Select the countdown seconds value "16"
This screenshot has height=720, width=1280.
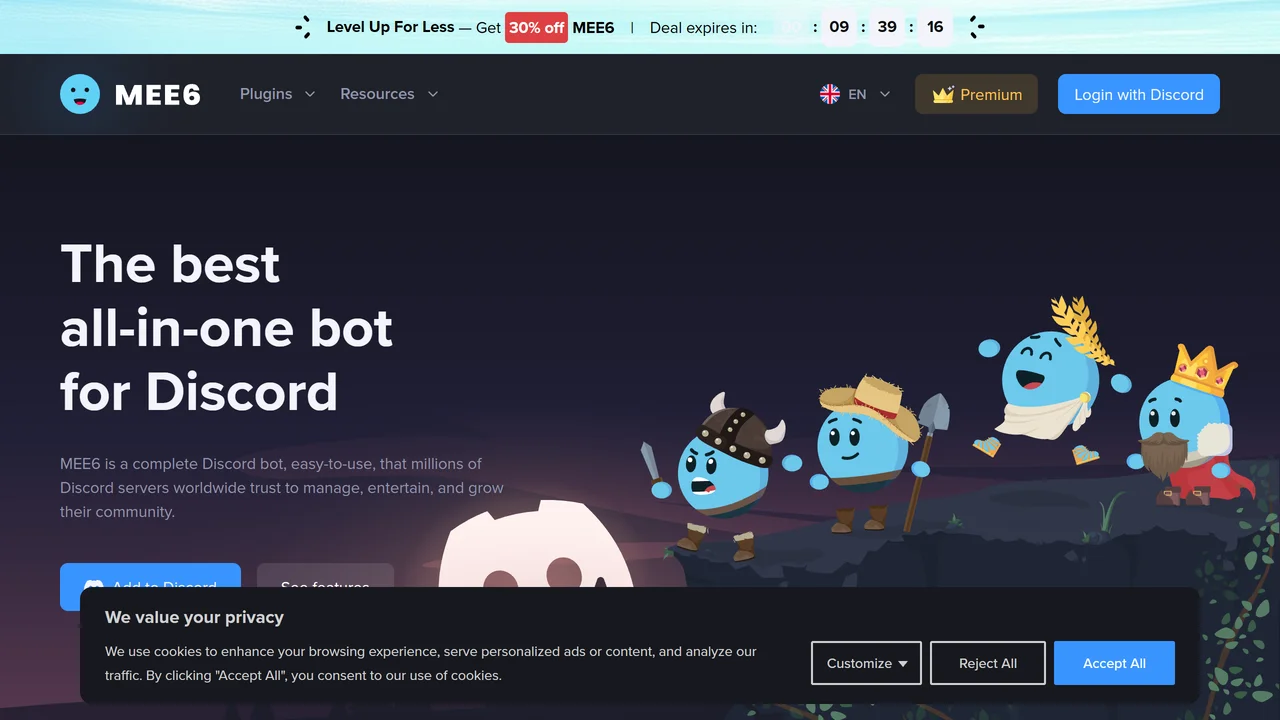pos(935,27)
